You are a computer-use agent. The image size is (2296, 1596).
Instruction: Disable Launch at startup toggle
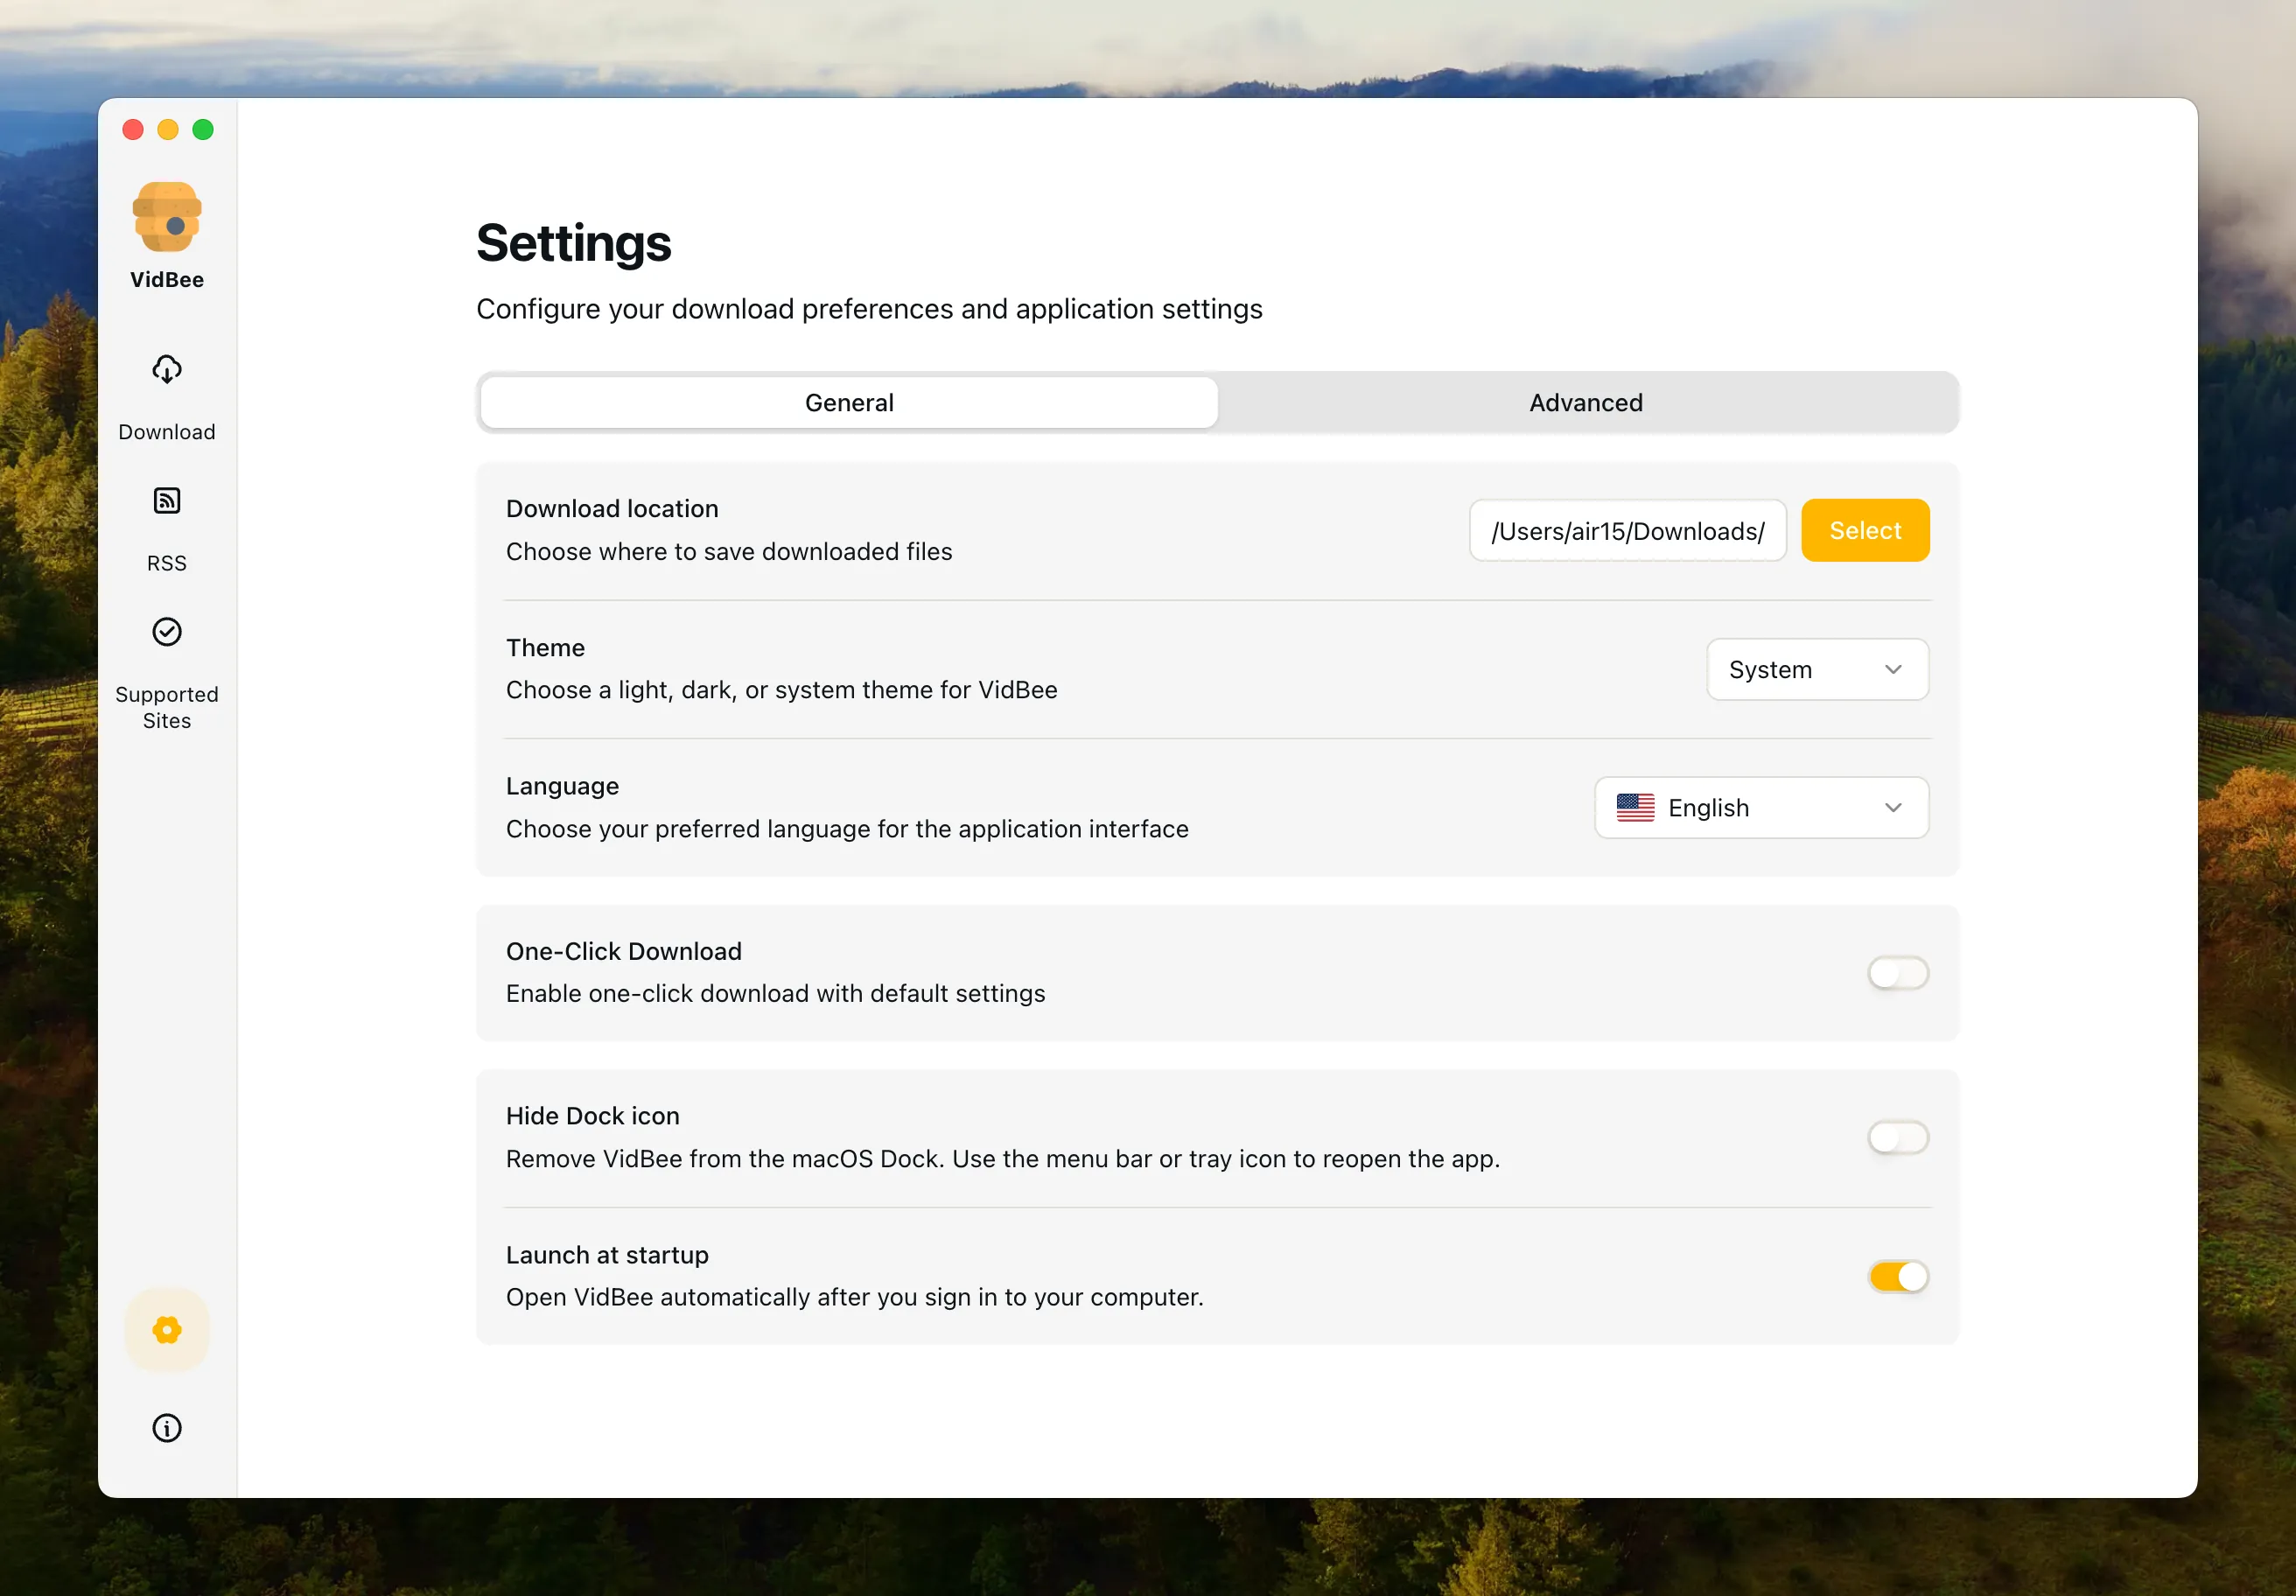[1897, 1276]
